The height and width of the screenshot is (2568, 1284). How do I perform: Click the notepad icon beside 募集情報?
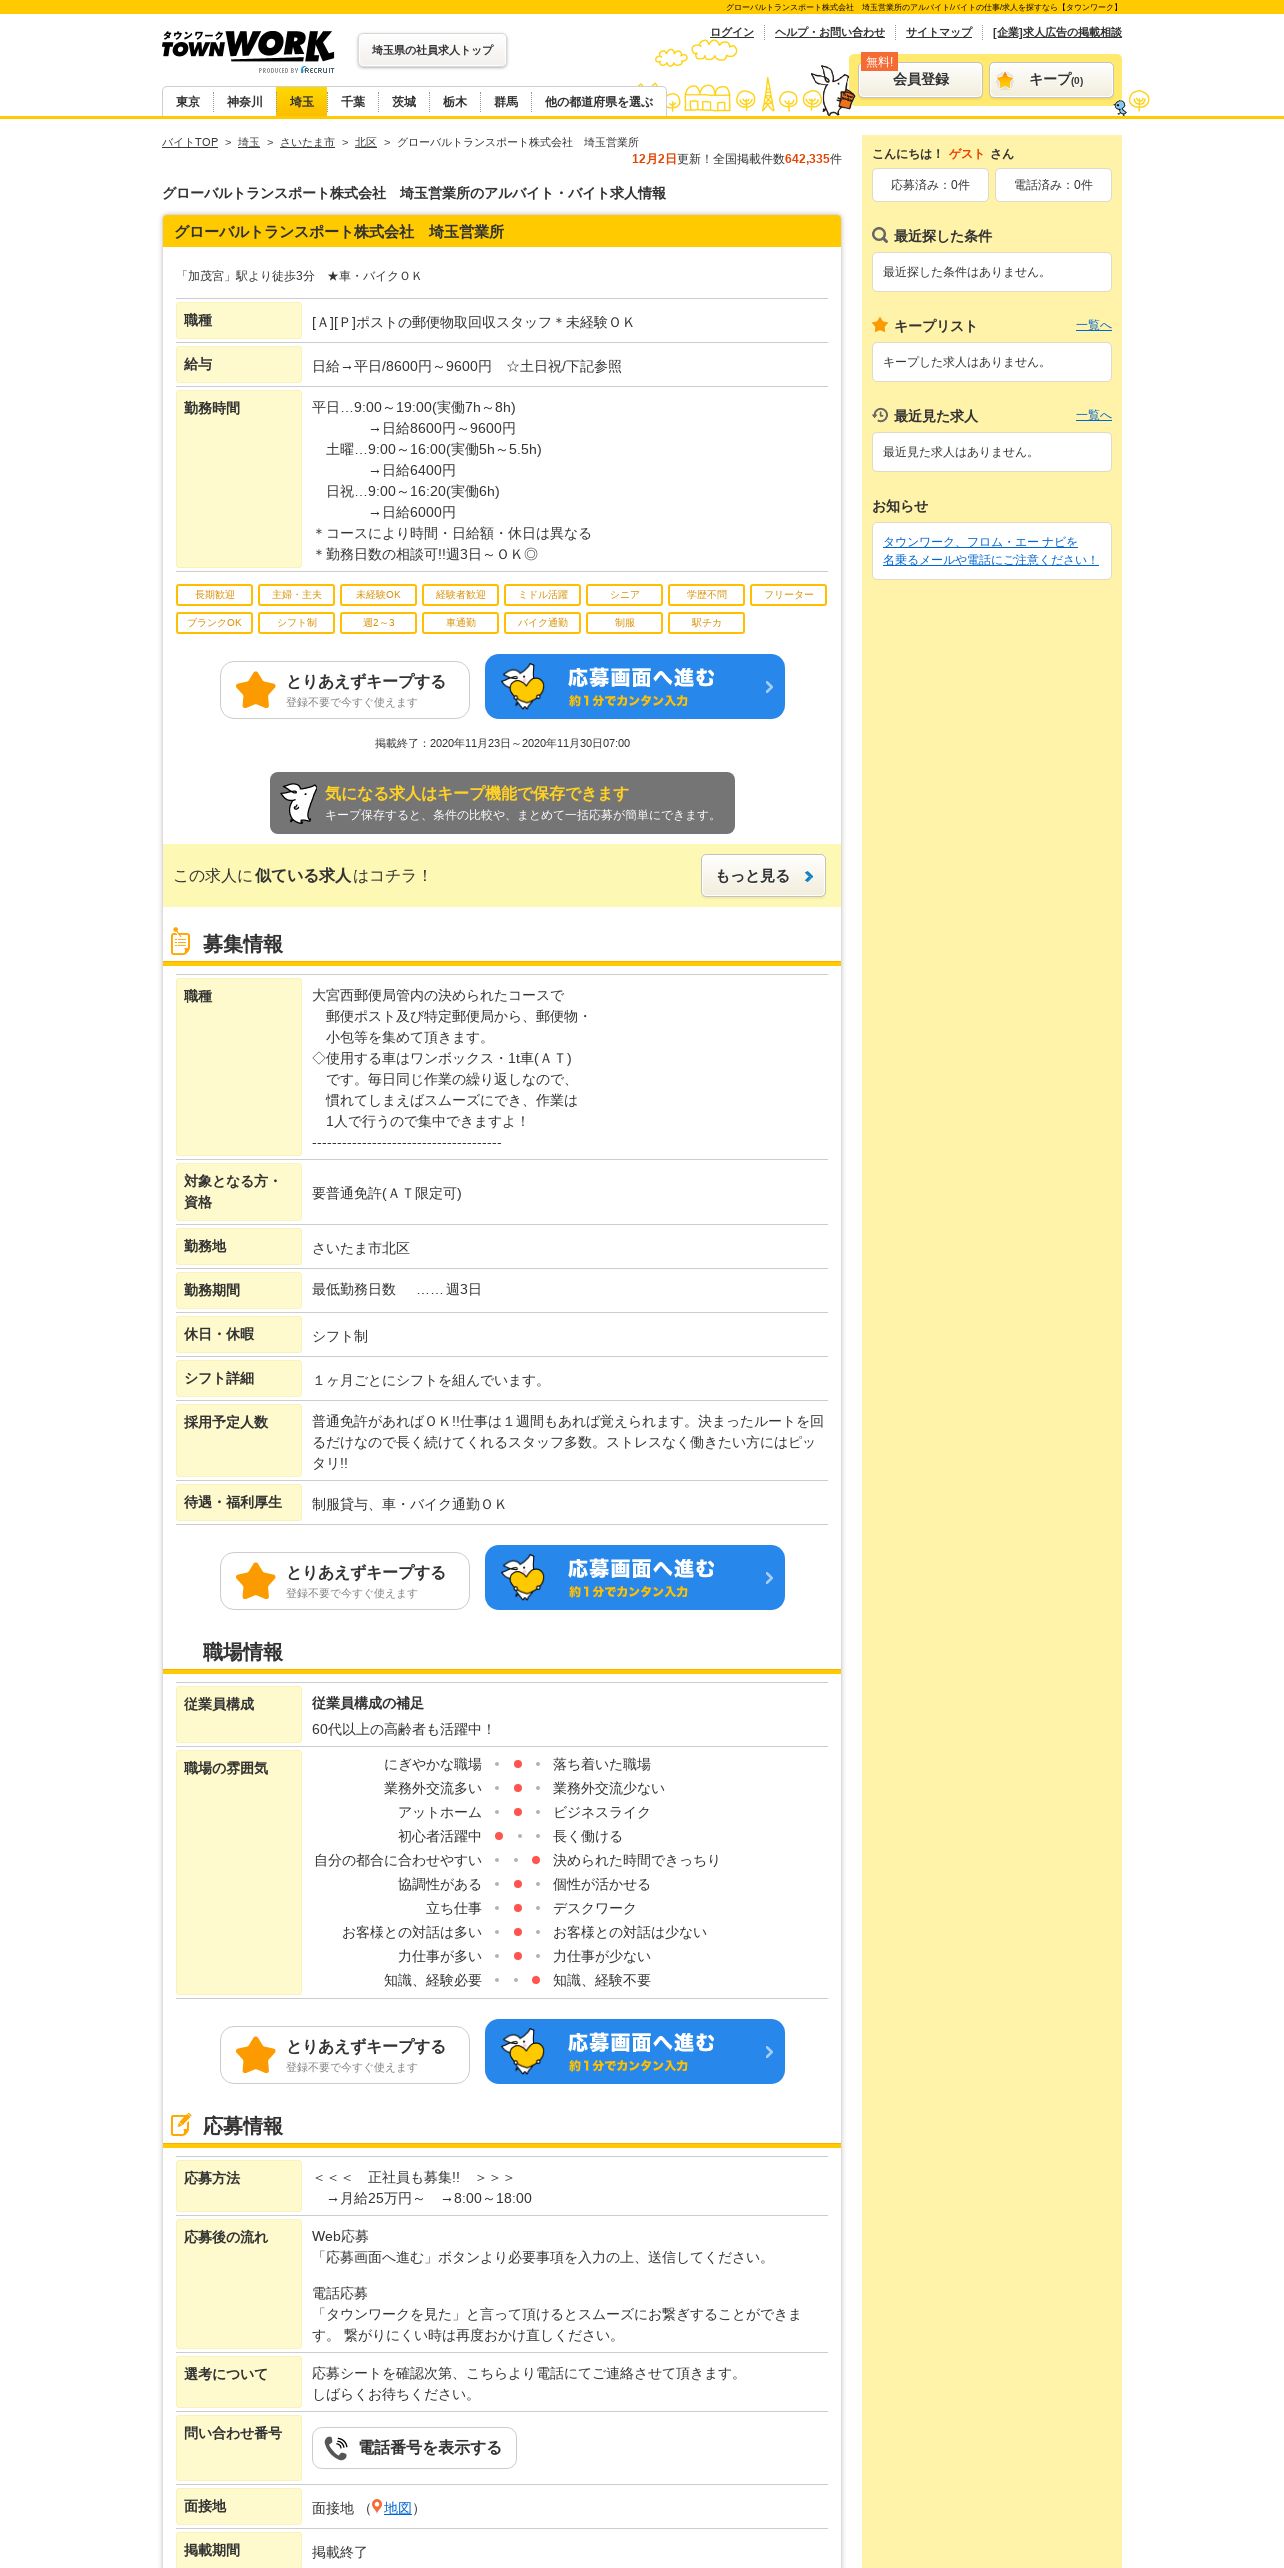tap(180, 941)
